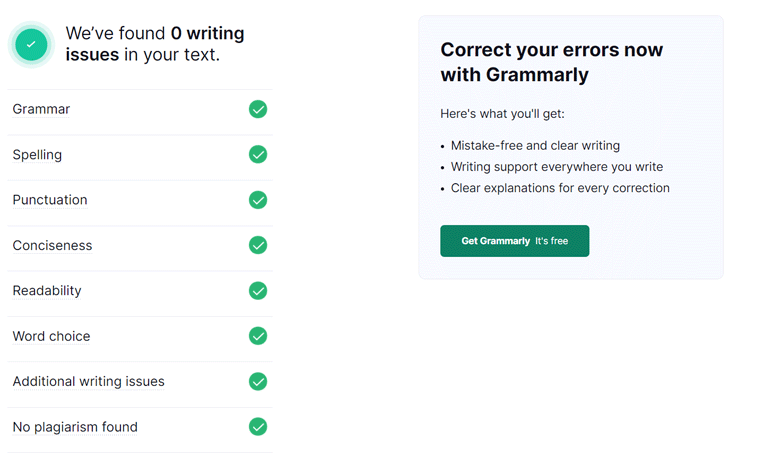Click the Readability green check icon
Viewport: 780px width, 471px height.
click(x=258, y=291)
